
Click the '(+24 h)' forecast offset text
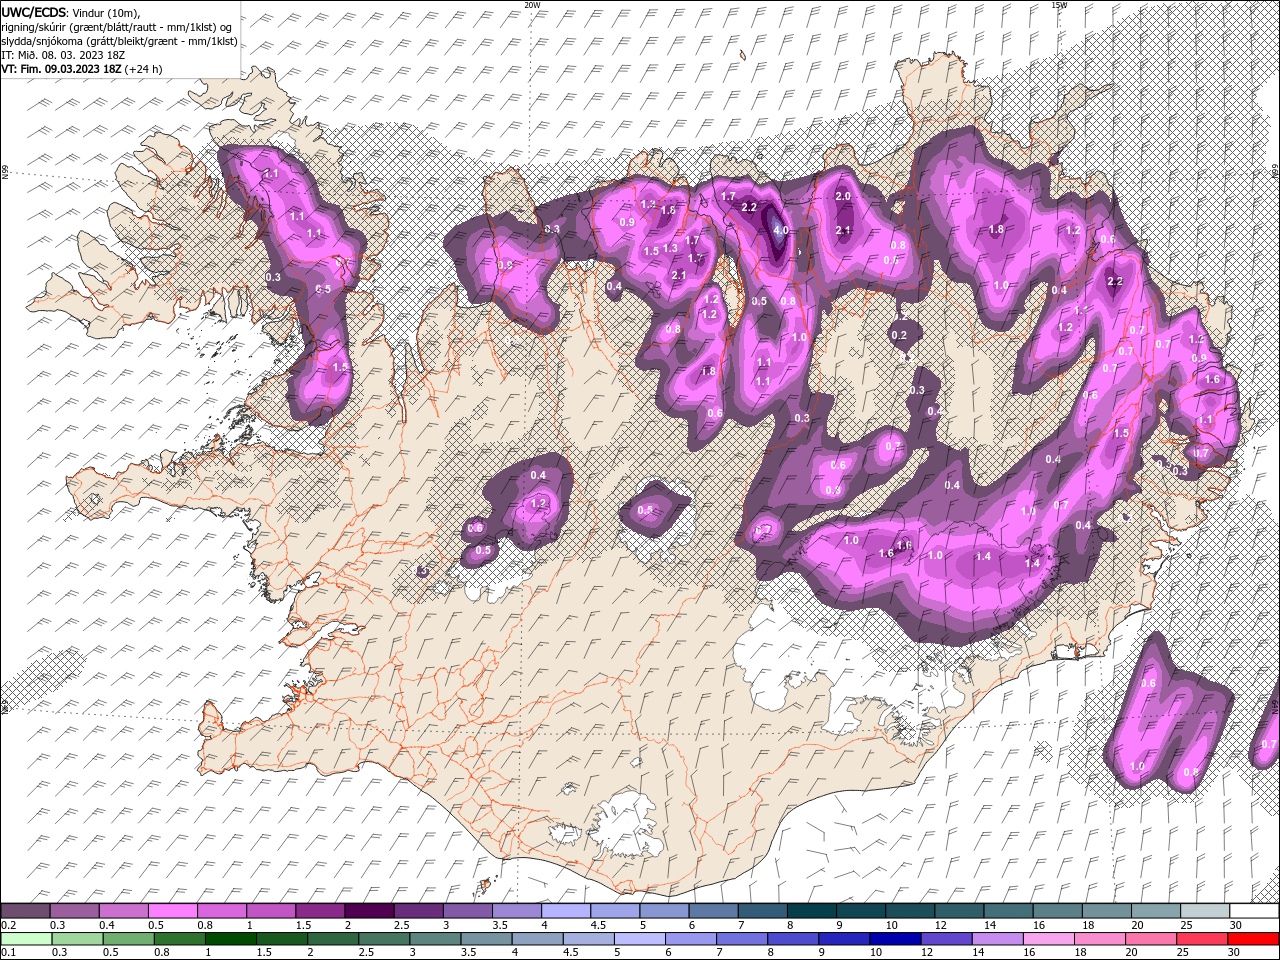coord(144,69)
